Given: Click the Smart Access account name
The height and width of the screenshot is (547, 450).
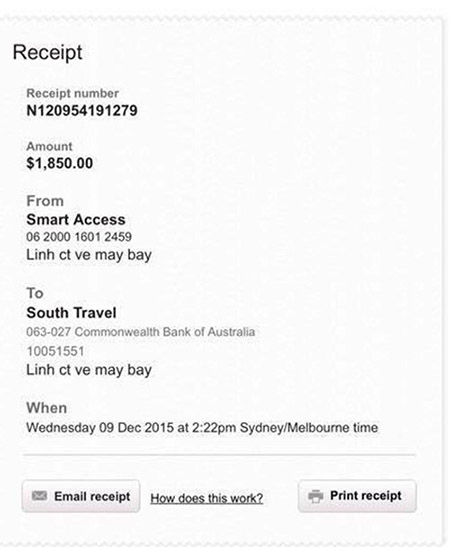Looking at the screenshot, I should [x=76, y=219].
